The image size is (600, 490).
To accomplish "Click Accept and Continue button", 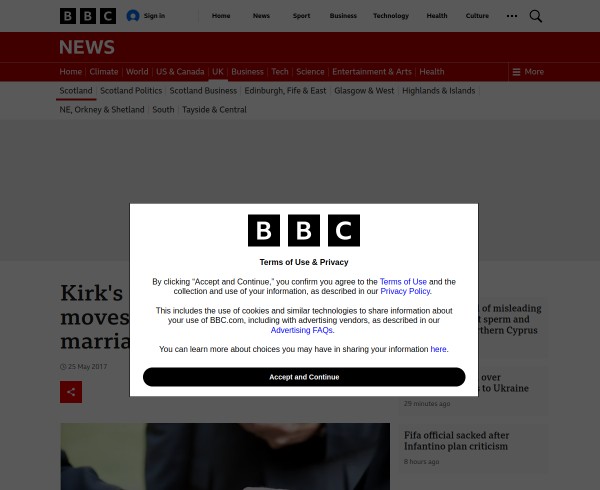I will (x=304, y=377).
